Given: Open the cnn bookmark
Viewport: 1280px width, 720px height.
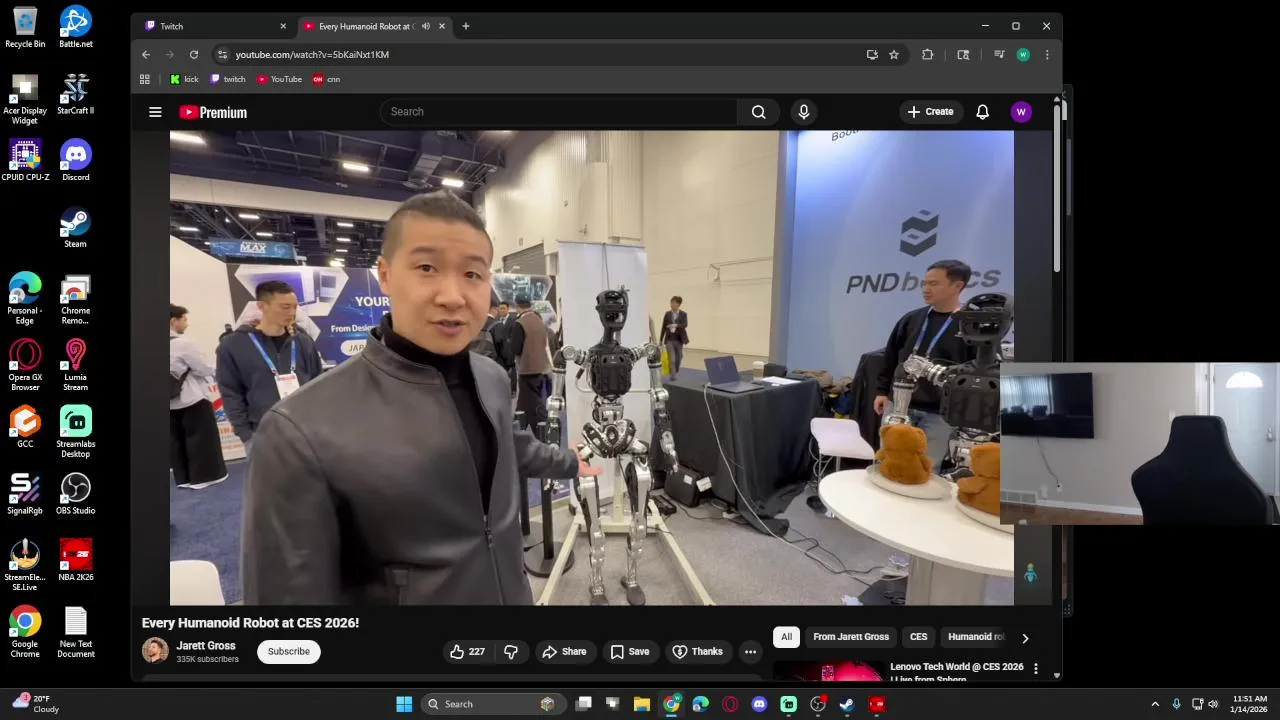Looking at the screenshot, I should click(x=326, y=79).
